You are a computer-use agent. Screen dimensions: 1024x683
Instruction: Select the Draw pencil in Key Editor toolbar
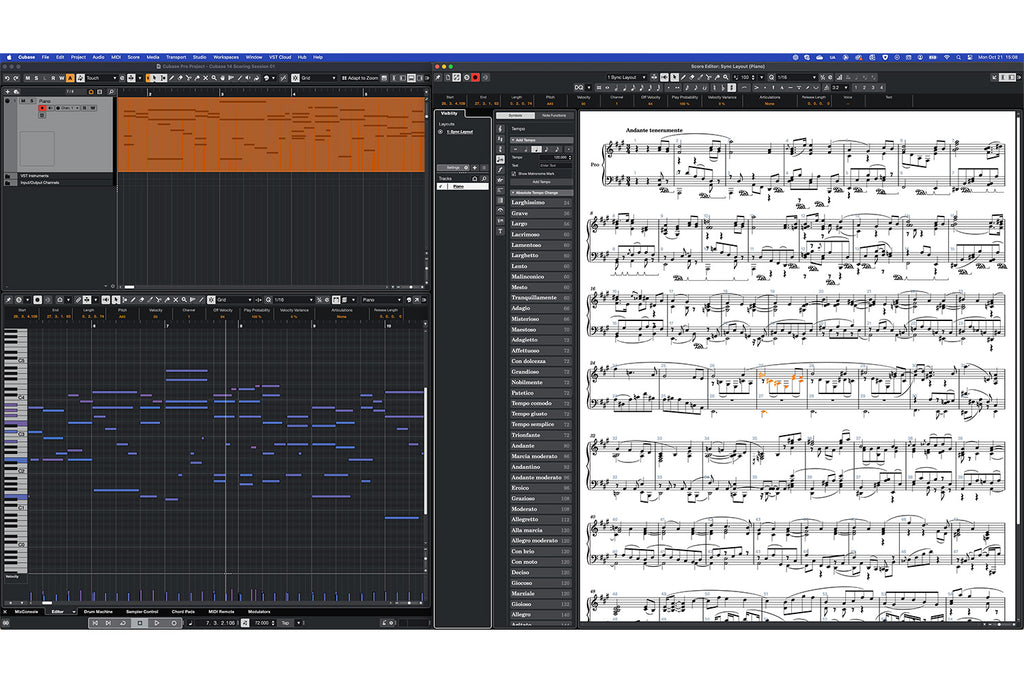click(x=133, y=300)
